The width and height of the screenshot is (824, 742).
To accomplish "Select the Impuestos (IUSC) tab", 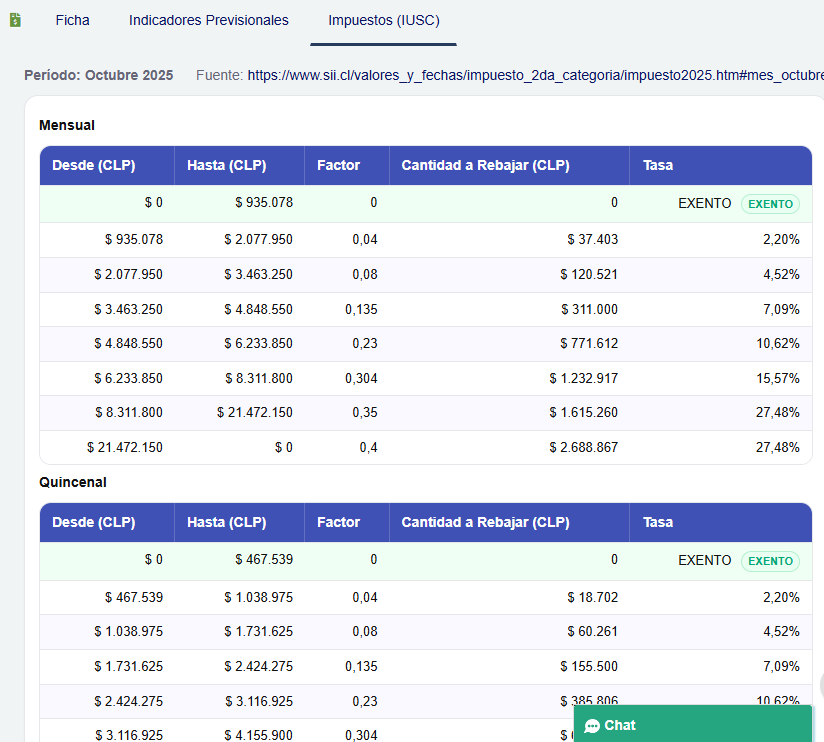I will pyautogui.click(x=383, y=20).
